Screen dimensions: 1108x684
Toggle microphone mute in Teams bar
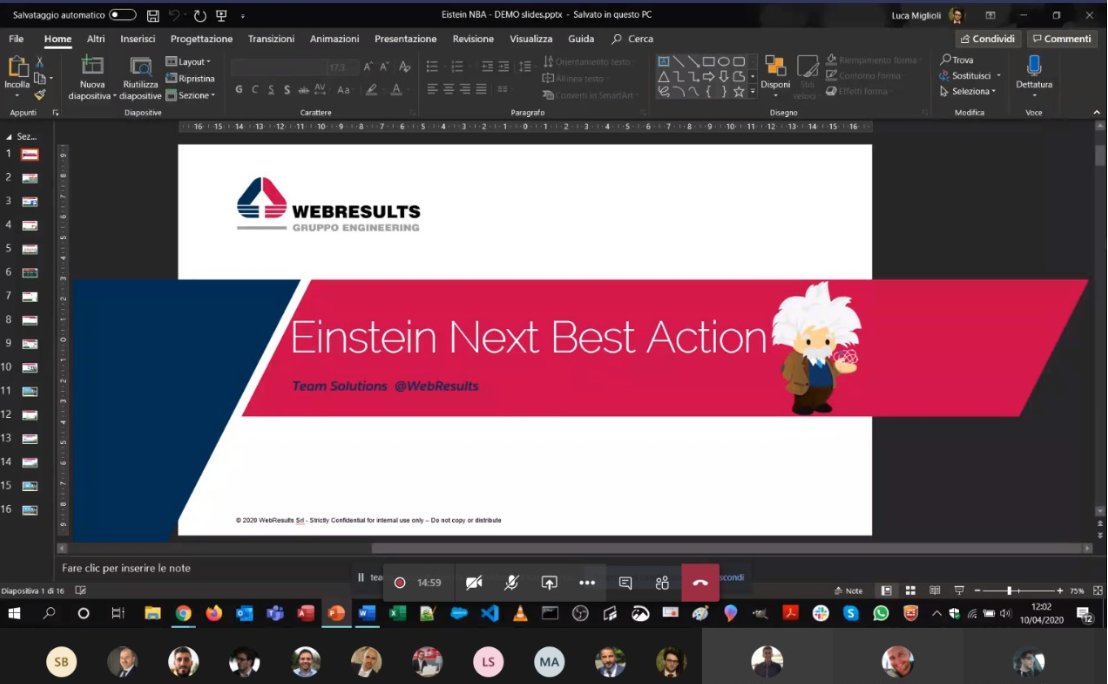click(512, 582)
